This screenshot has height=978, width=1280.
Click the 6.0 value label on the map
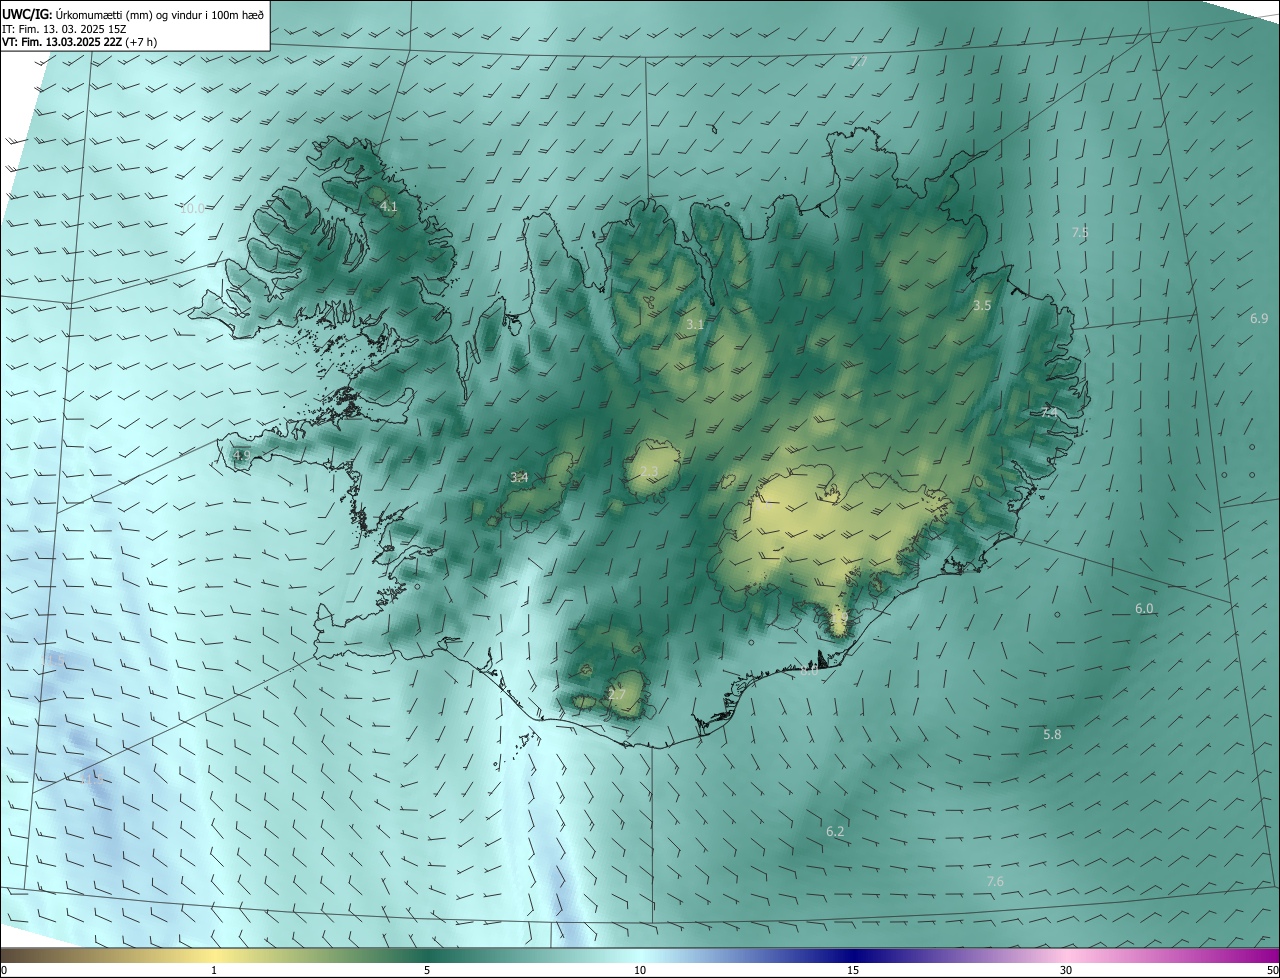pyautogui.click(x=1144, y=609)
